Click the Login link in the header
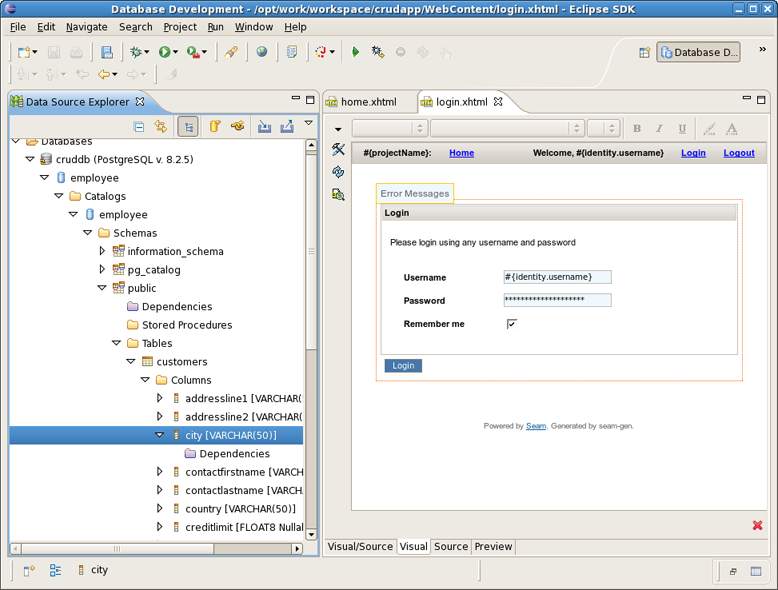The image size is (778, 590). pyautogui.click(x=693, y=153)
